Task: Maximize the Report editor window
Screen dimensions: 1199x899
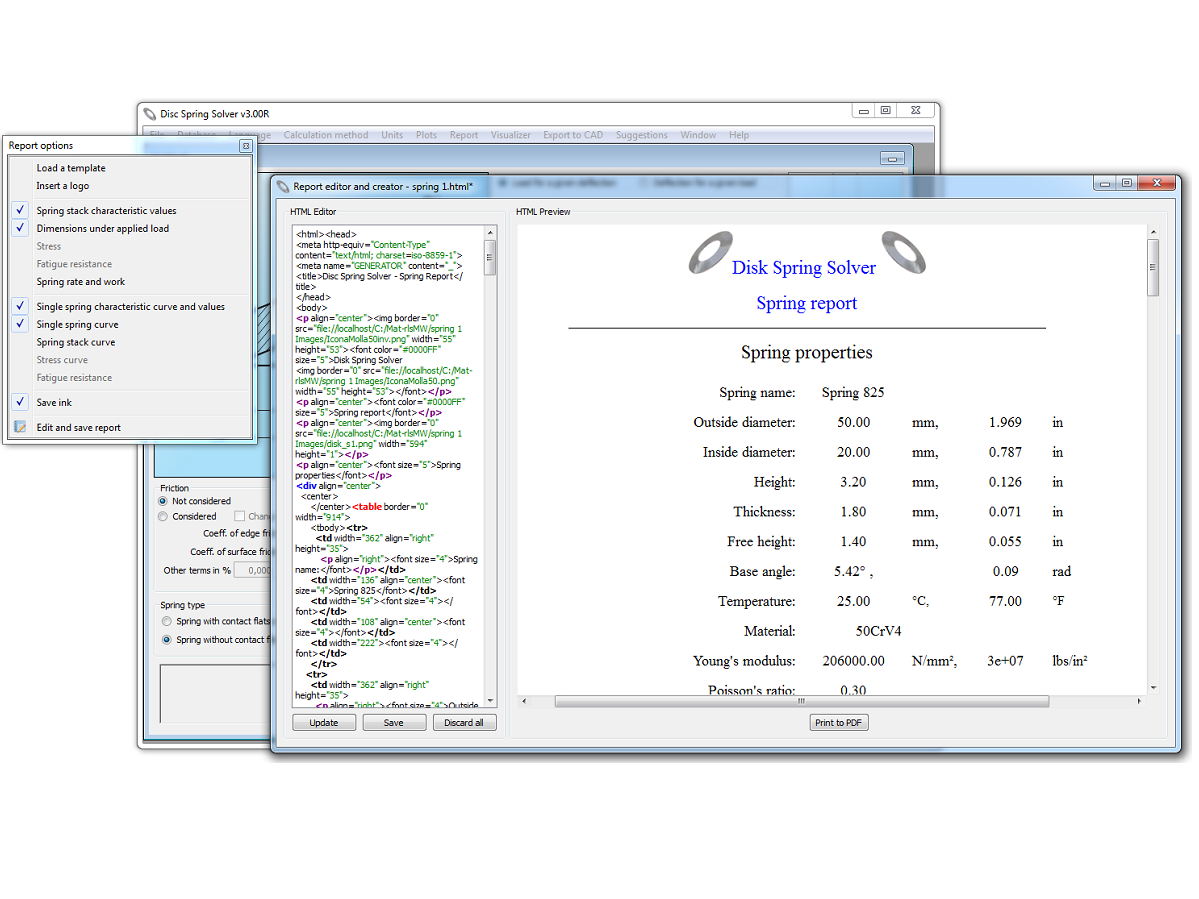Action: [x=1126, y=183]
